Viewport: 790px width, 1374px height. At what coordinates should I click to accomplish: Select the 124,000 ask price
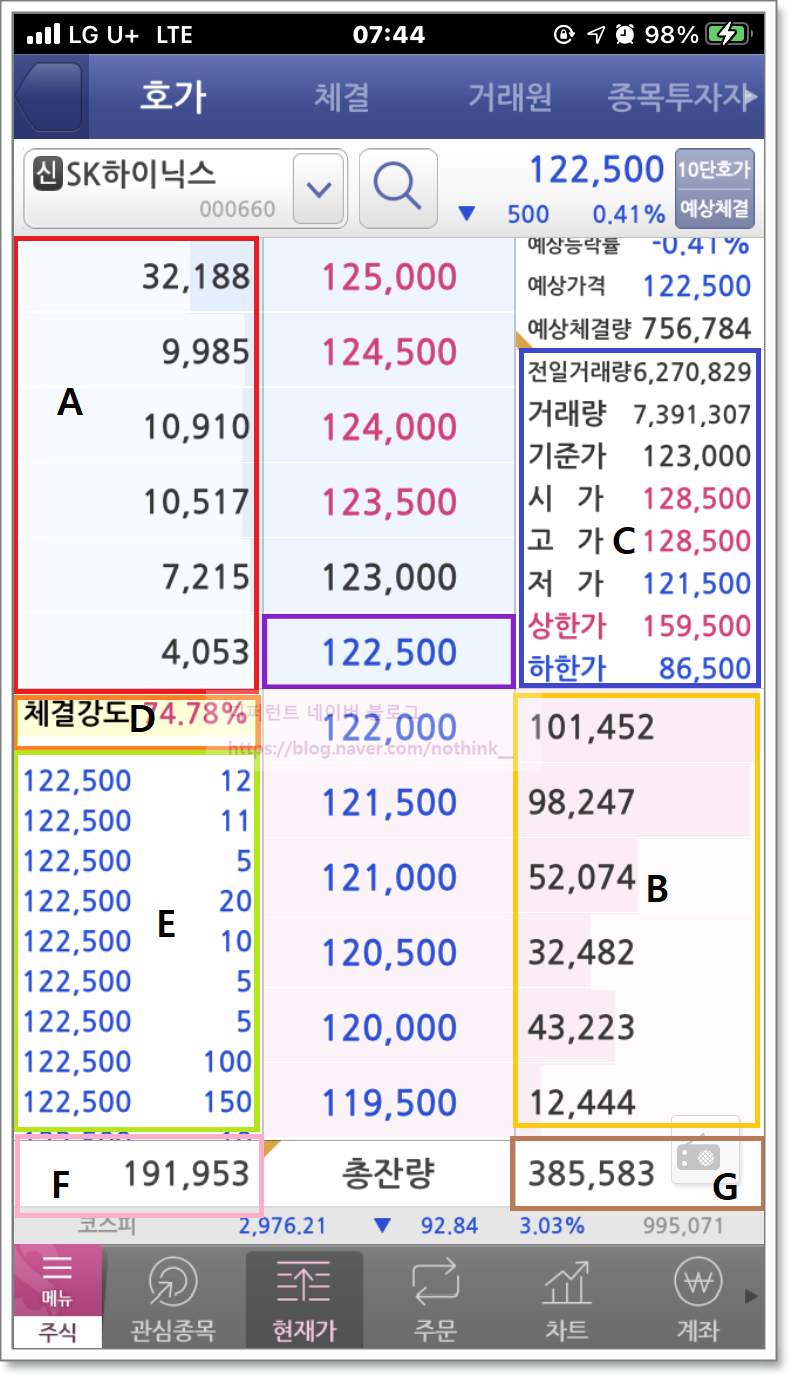pos(387,427)
